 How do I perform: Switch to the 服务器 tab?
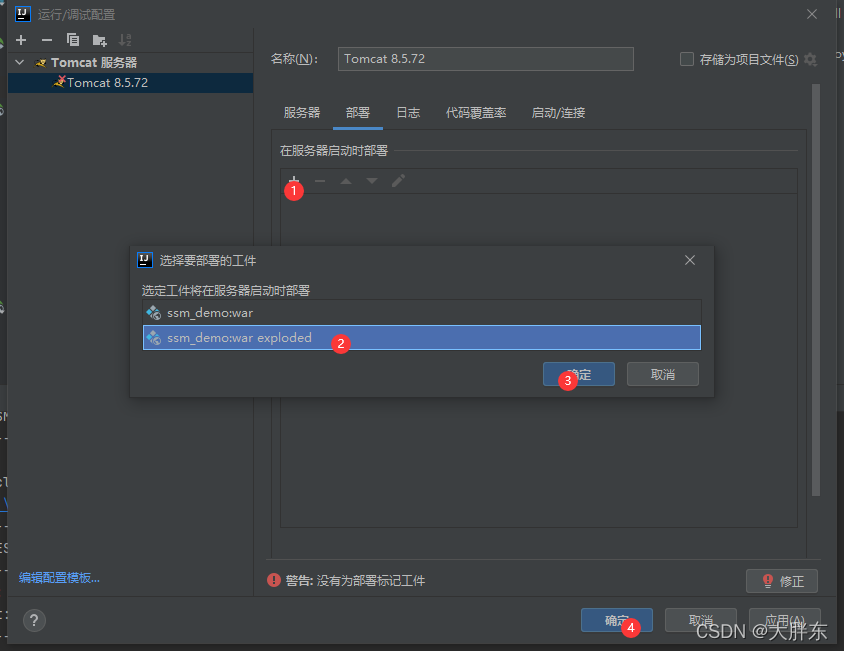pos(302,113)
